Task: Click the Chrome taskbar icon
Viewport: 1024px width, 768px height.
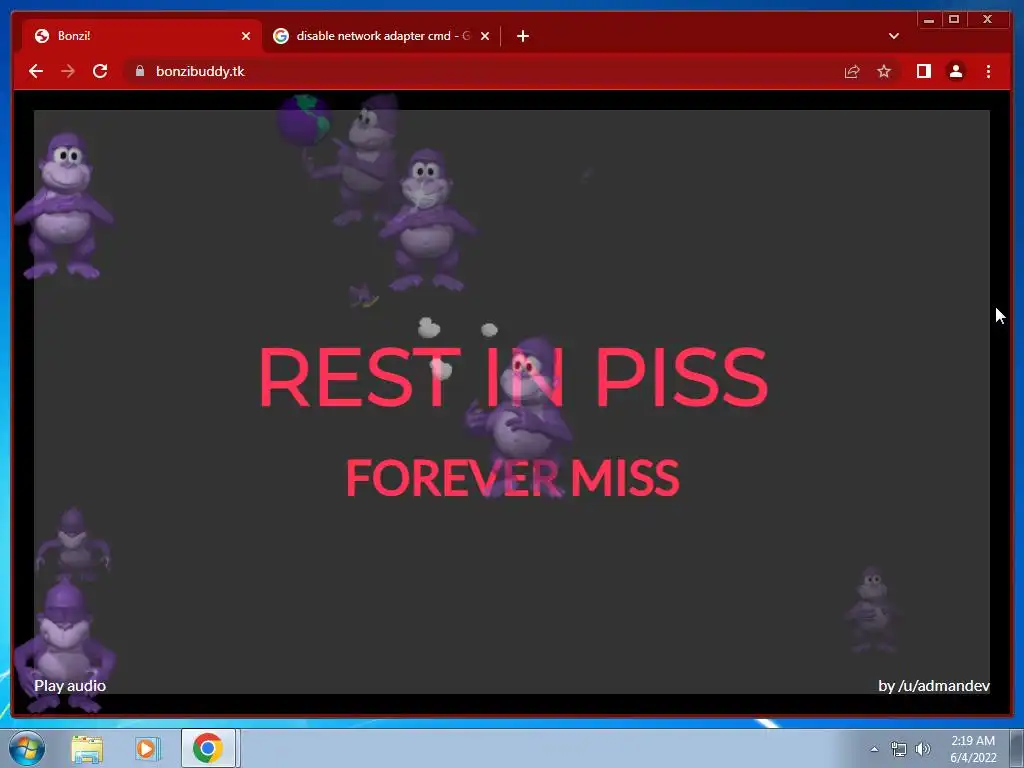Action: click(208, 748)
